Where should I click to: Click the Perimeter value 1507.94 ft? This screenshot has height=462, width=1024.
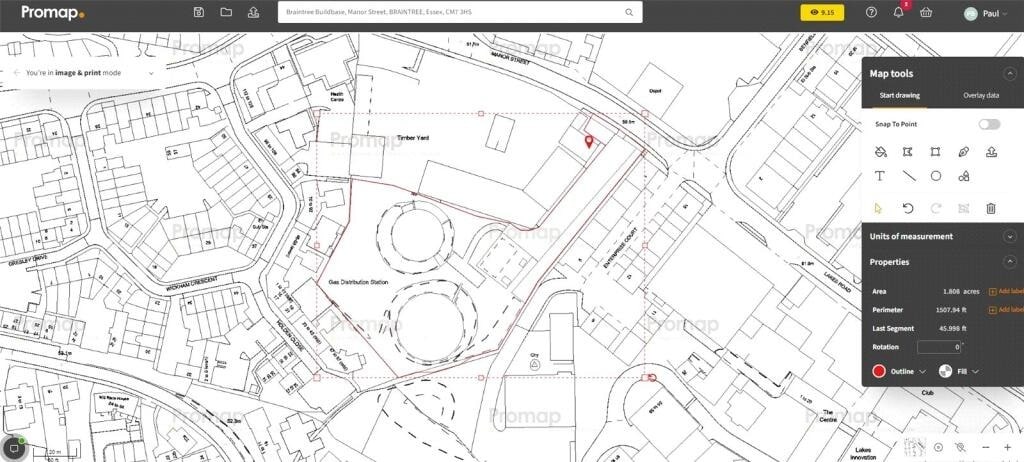pos(952,310)
